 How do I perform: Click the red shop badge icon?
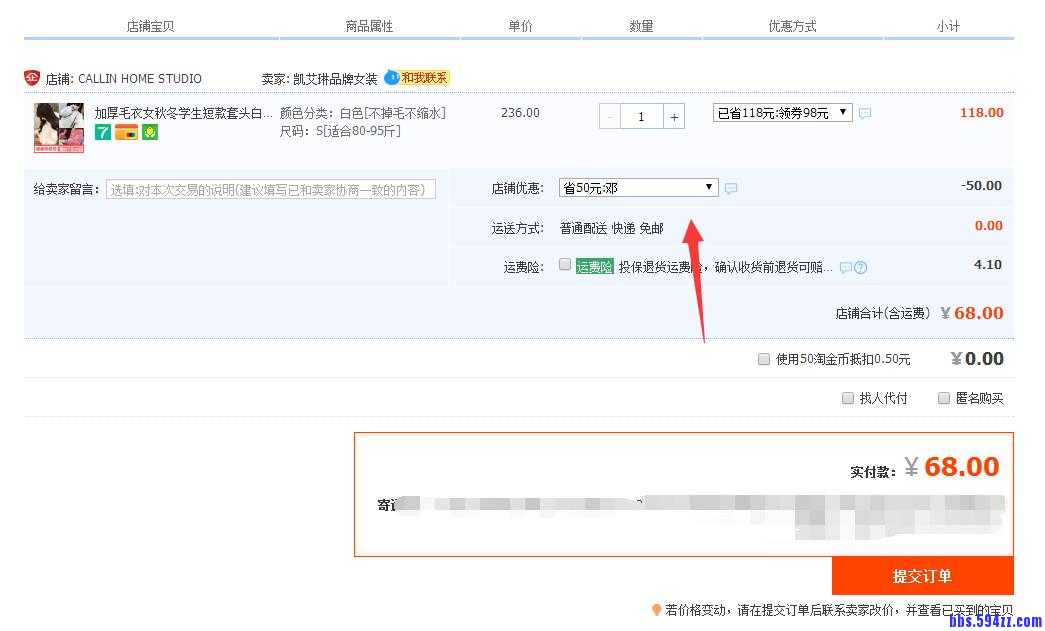pyautogui.click(x=32, y=78)
